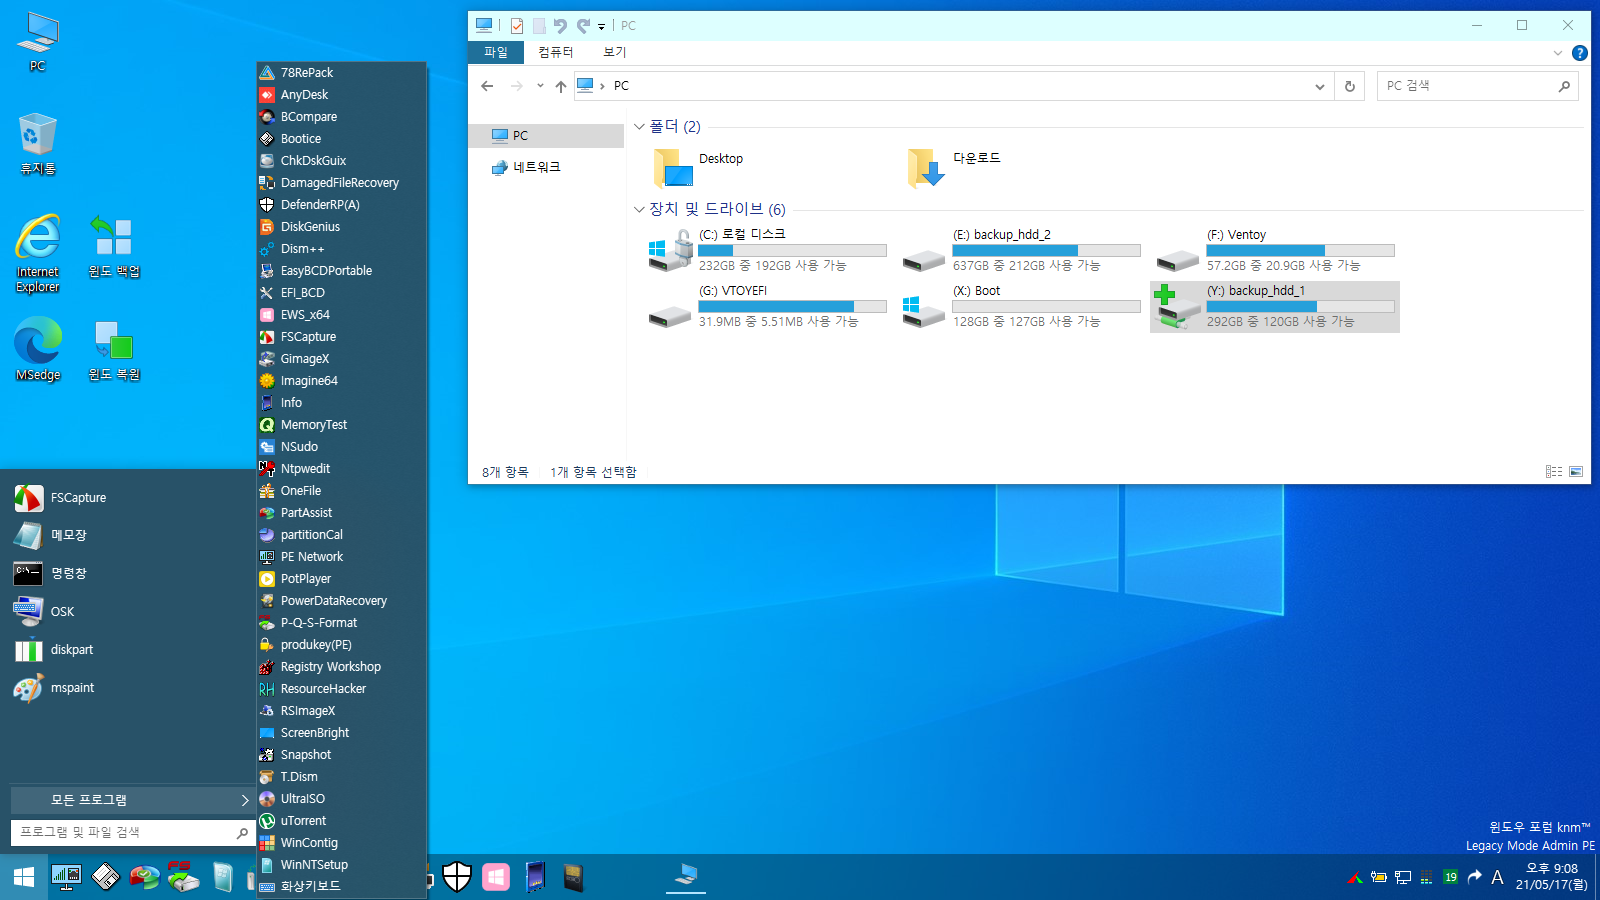This screenshot has height=900, width=1600.
Task: Select MSedge desktop shortcut
Action: point(38,350)
